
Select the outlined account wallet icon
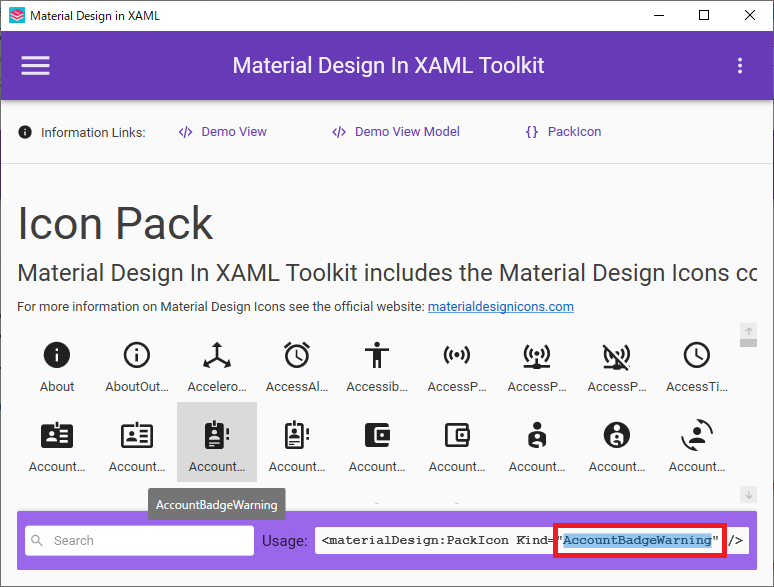click(457, 435)
